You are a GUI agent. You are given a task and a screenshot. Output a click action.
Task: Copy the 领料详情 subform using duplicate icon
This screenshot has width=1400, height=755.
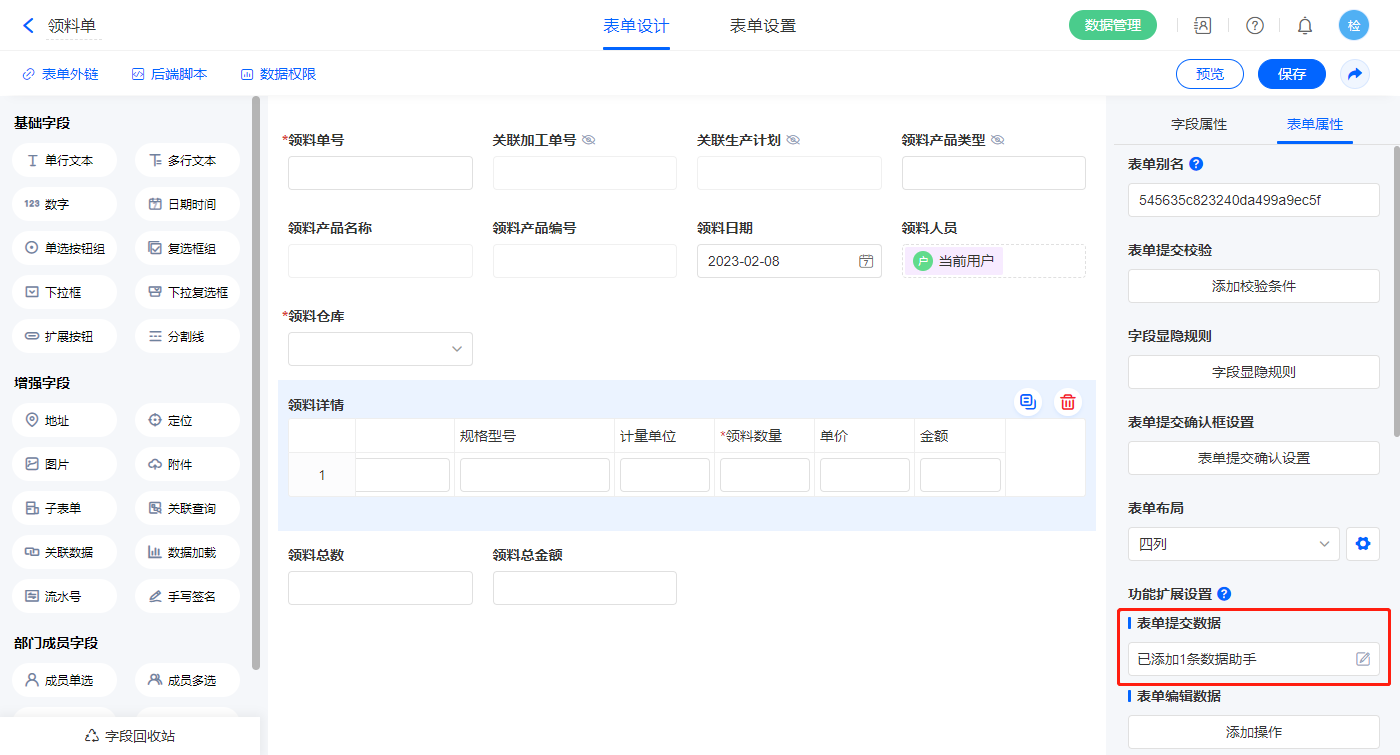tap(1027, 402)
